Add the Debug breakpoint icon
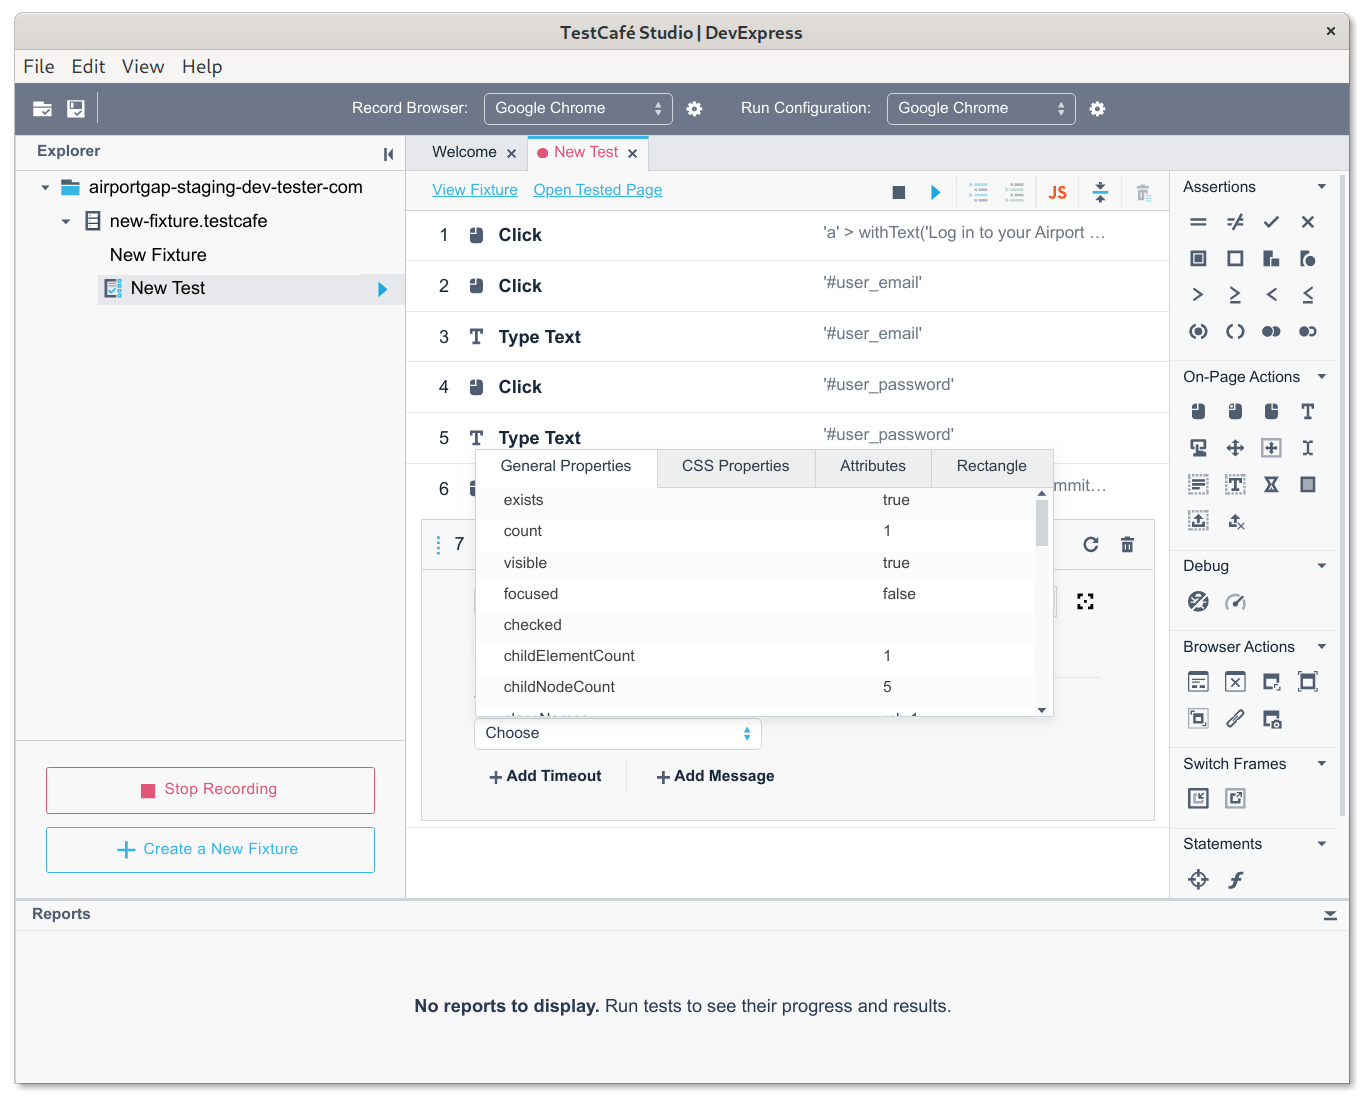This screenshot has height=1102, width=1368. coord(1198,601)
